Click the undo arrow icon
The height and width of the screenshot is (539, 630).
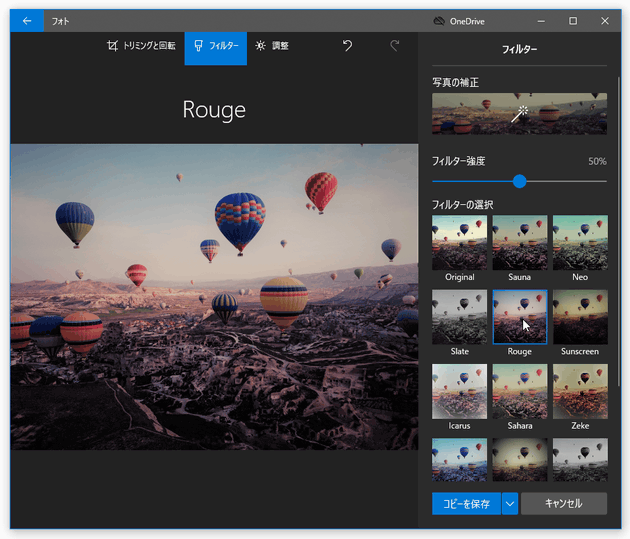pyautogui.click(x=347, y=46)
